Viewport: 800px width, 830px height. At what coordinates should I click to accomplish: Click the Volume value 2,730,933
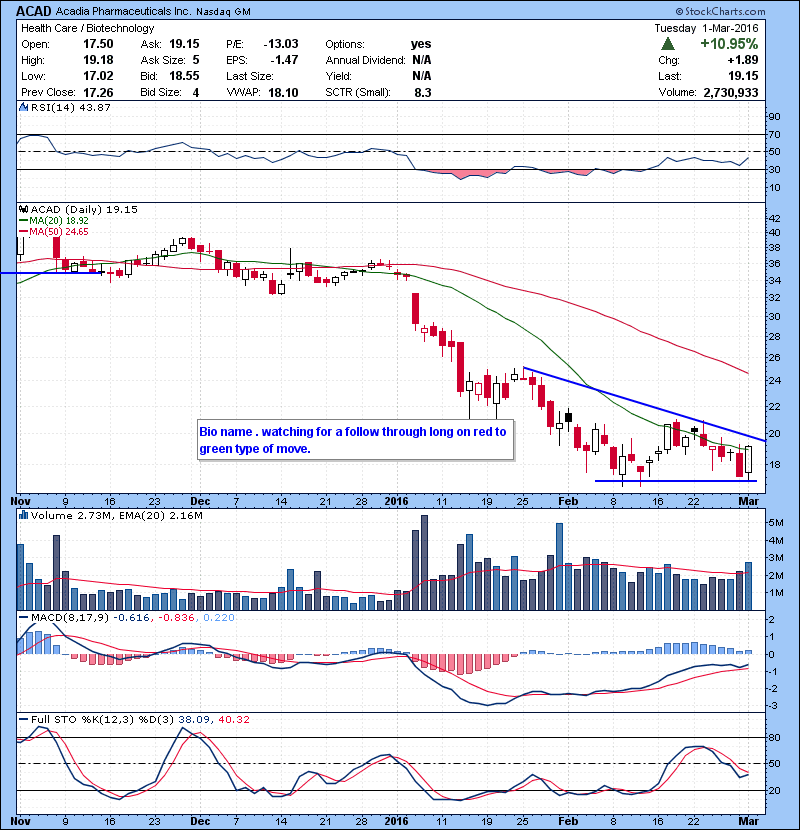click(731, 93)
